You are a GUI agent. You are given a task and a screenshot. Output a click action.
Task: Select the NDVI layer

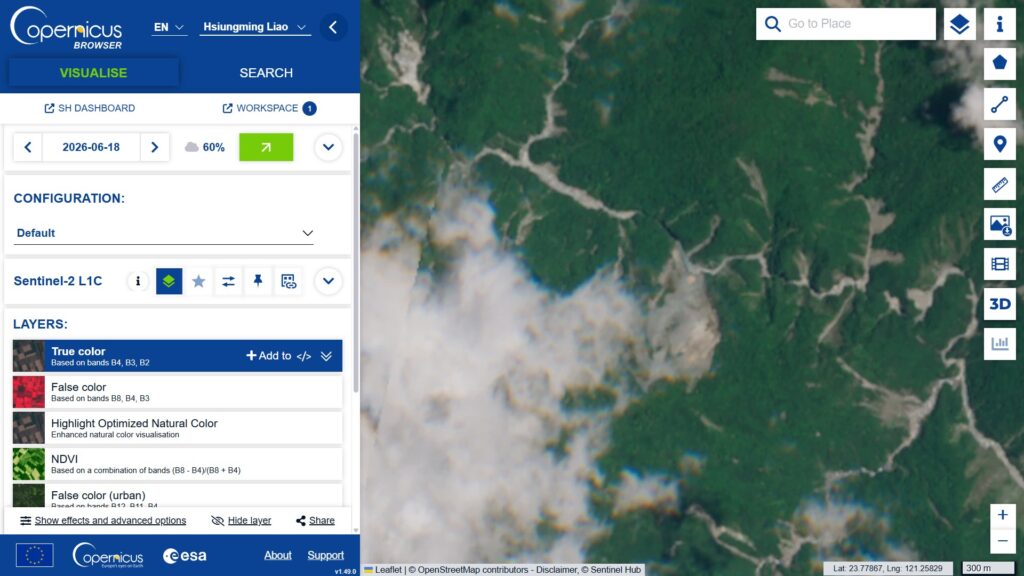pos(177,464)
